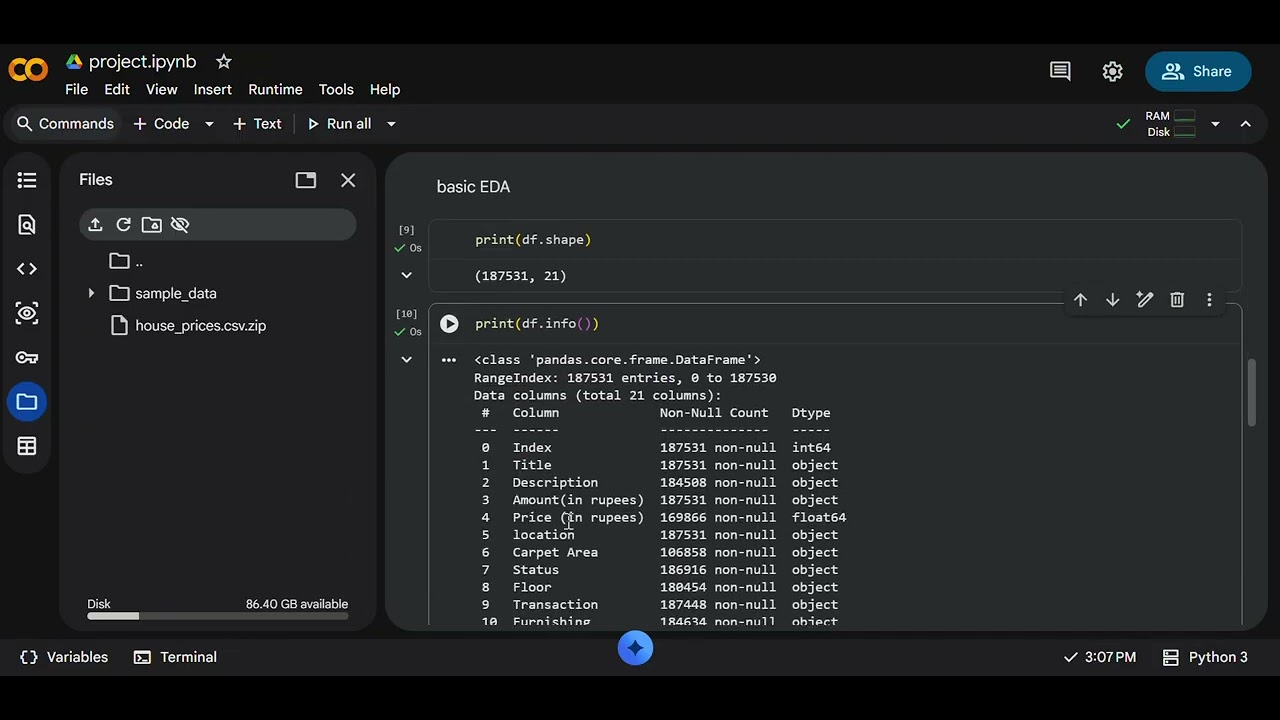This screenshot has height=720, width=1280.
Task: Open the Run all dropdown arrow
Action: point(391,124)
